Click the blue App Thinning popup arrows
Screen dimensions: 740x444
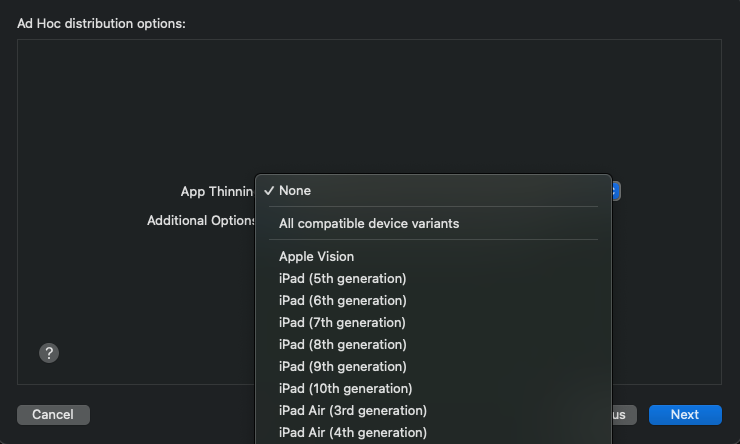(616, 190)
